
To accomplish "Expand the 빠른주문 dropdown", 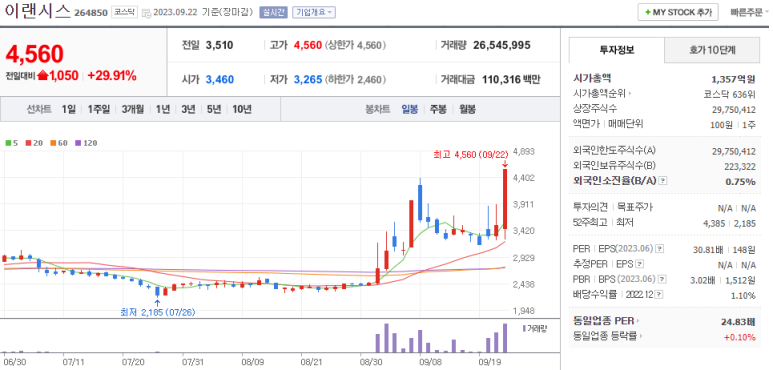I will pos(749,13).
